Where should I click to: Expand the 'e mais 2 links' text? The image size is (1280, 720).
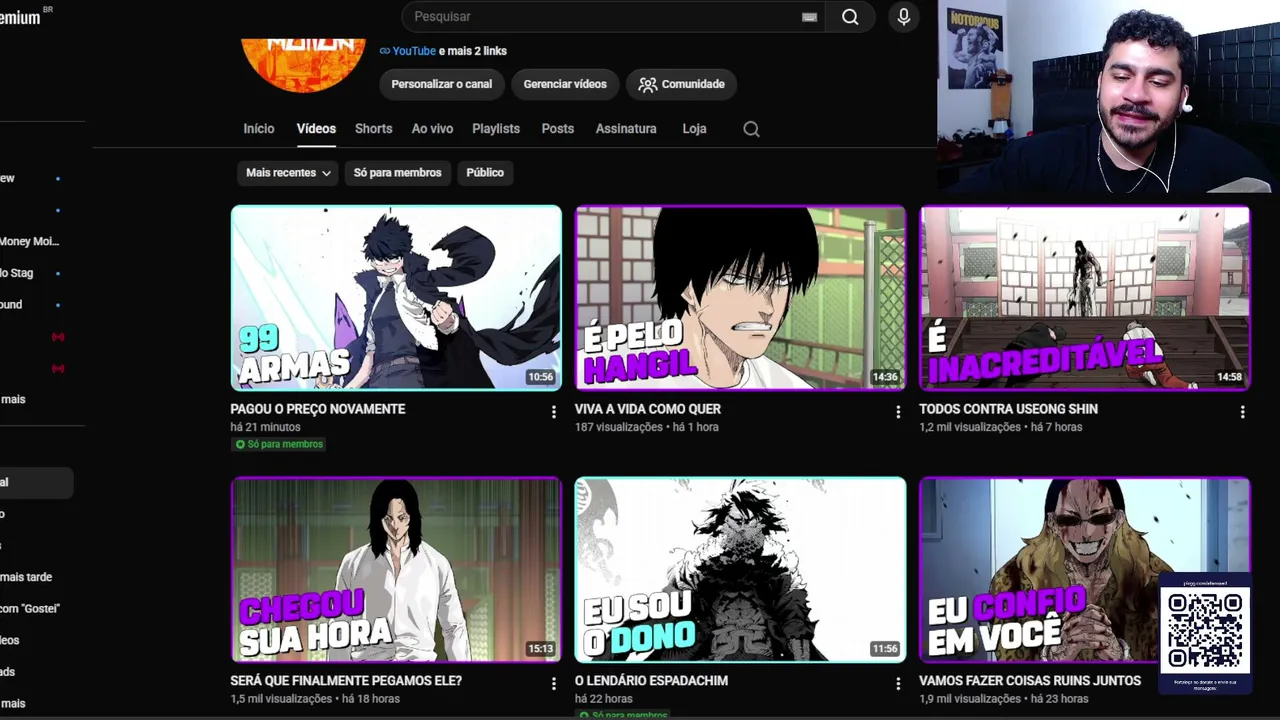(x=473, y=51)
